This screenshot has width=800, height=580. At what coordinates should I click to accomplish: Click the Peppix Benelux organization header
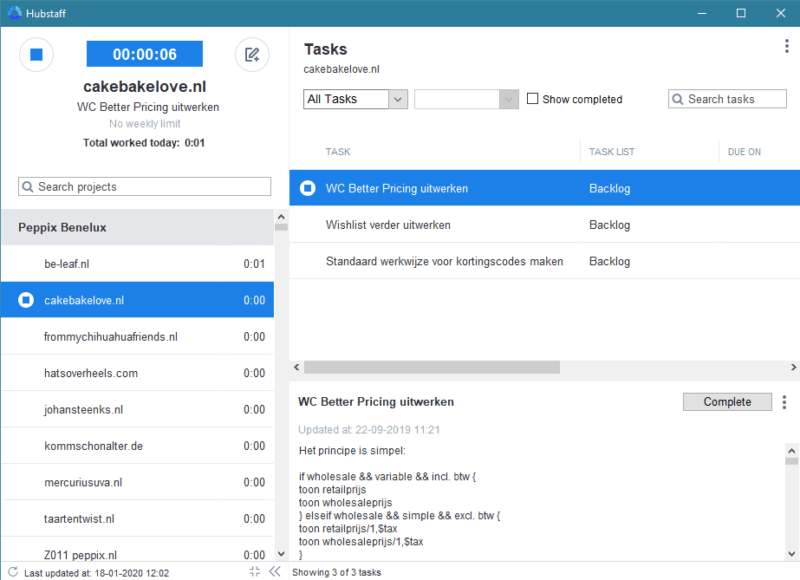pyautogui.click(x=137, y=228)
